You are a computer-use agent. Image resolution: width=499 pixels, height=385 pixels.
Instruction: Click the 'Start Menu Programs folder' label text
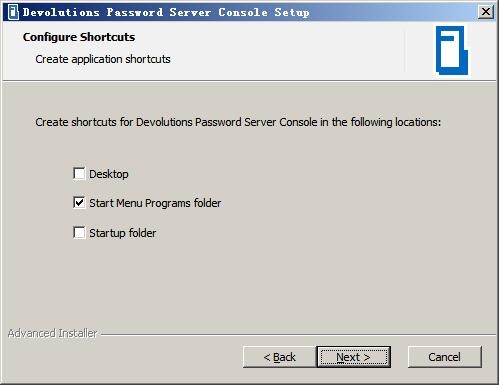tap(155, 203)
